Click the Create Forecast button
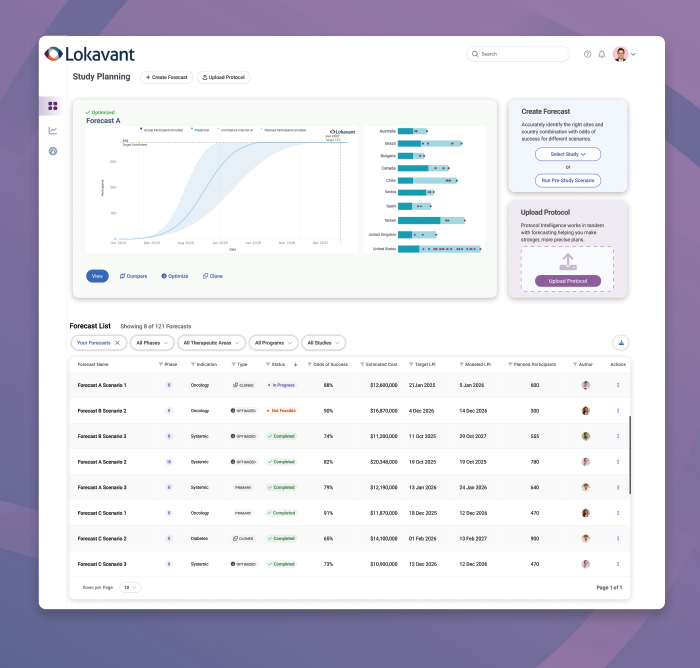 pos(167,77)
